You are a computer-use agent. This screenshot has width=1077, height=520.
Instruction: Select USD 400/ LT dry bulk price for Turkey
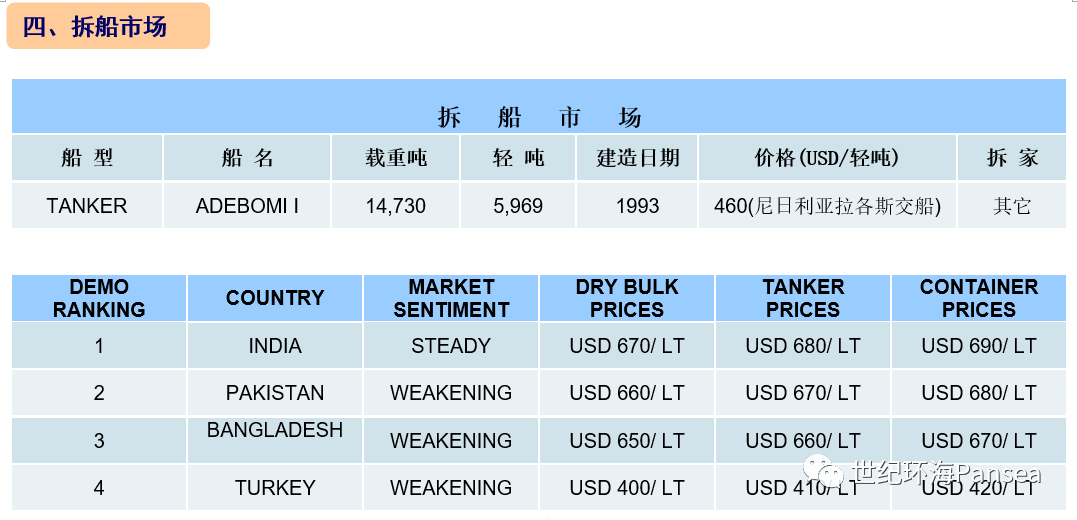[x=627, y=488]
